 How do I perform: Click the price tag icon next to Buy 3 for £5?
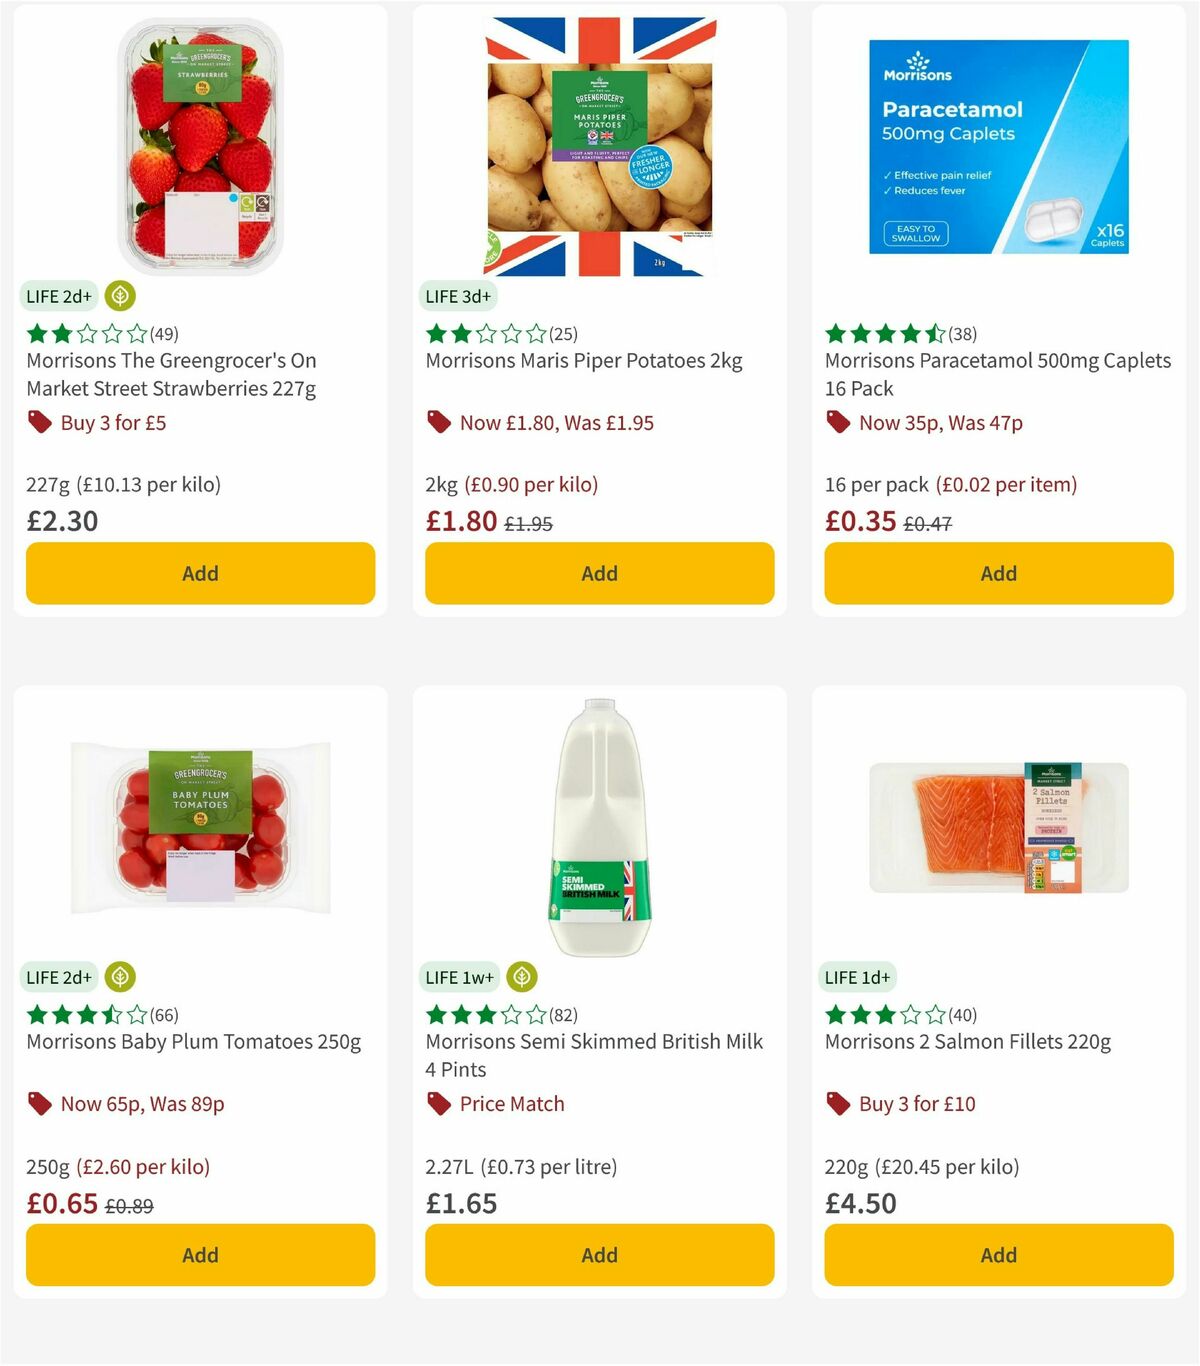[40, 422]
